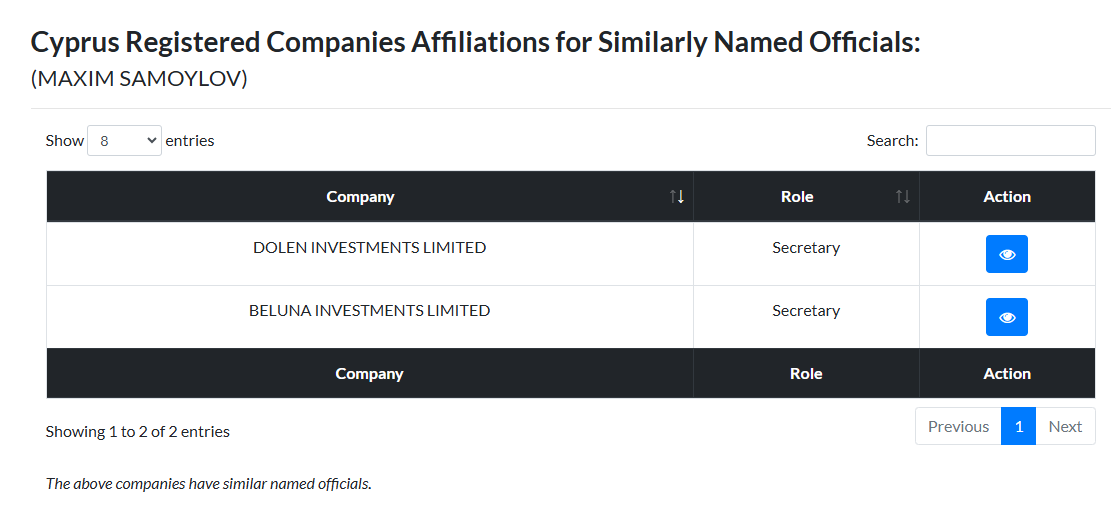Click the footer Role column label
Viewport: 1114px width, 507px height.
tap(806, 374)
